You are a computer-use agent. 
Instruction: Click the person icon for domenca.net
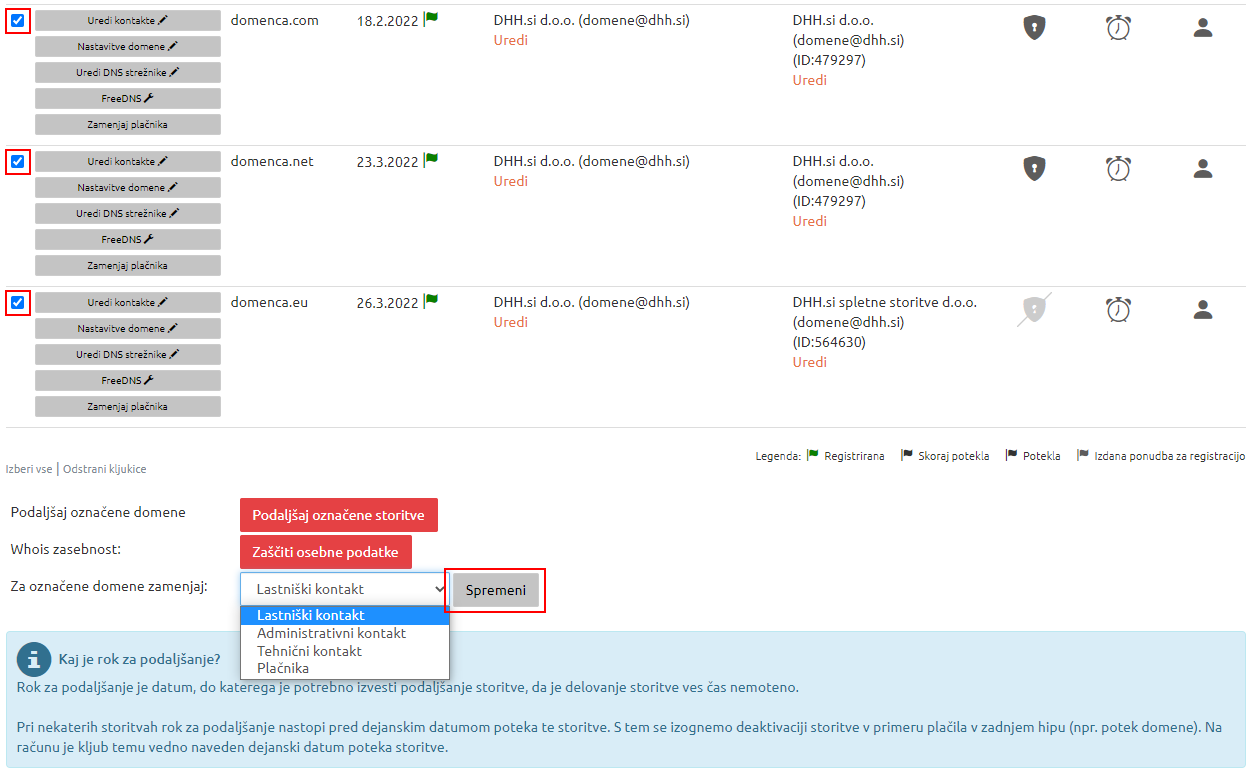(x=1203, y=169)
